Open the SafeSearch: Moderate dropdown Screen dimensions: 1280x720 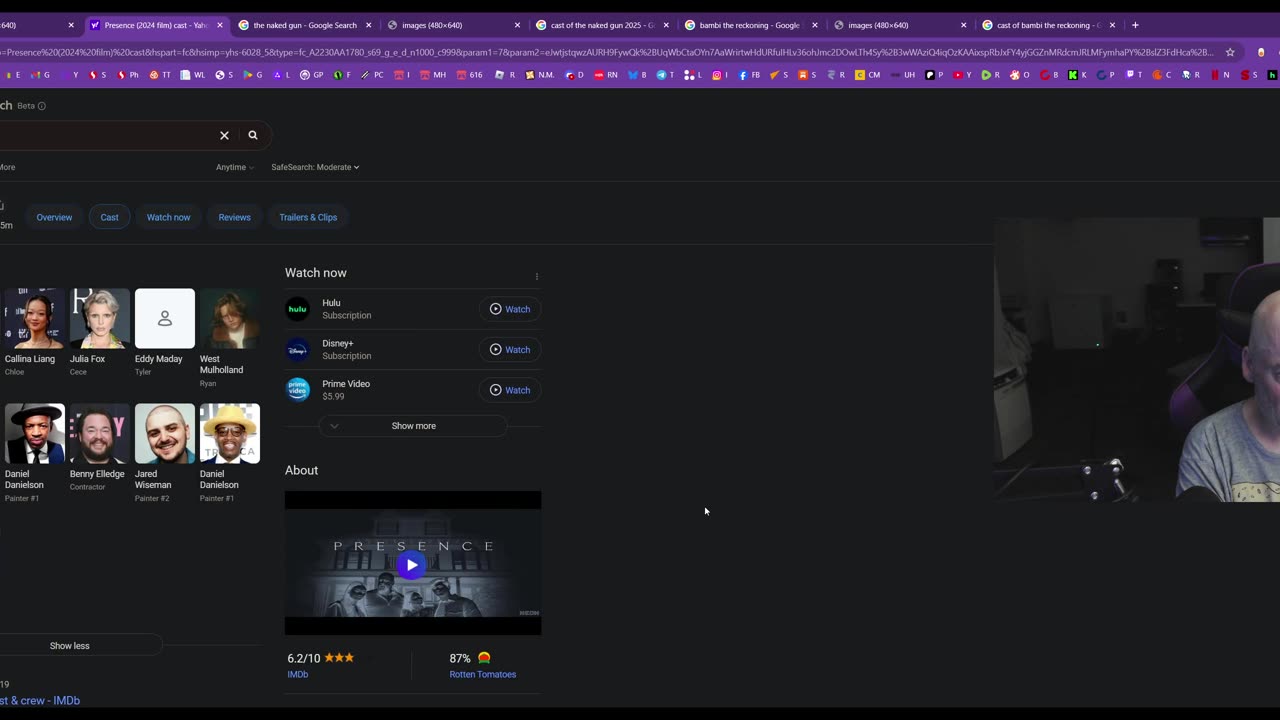coord(315,167)
